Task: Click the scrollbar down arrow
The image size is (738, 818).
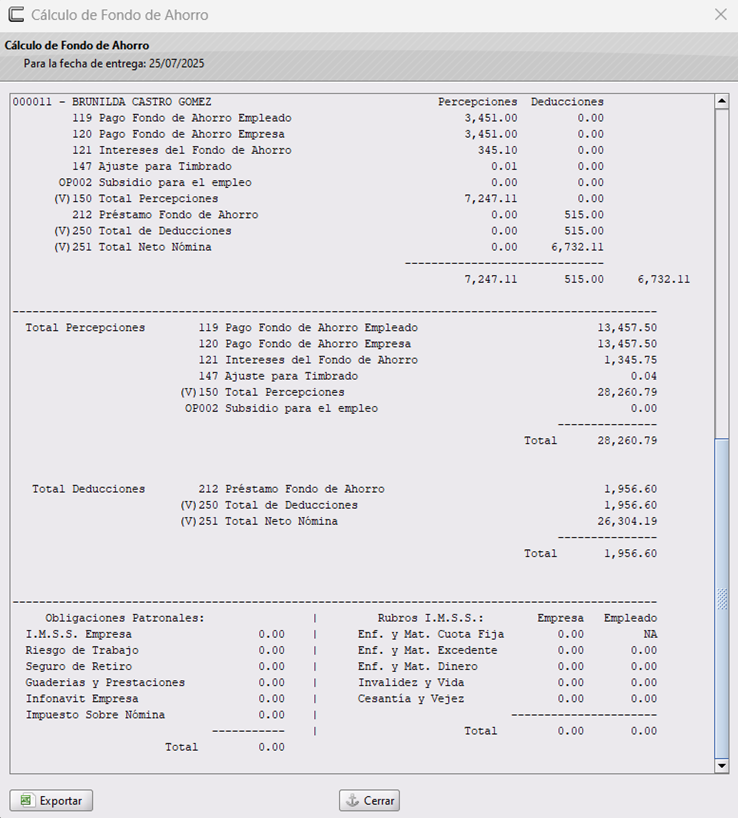Action: pyautogui.click(x=722, y=766)
